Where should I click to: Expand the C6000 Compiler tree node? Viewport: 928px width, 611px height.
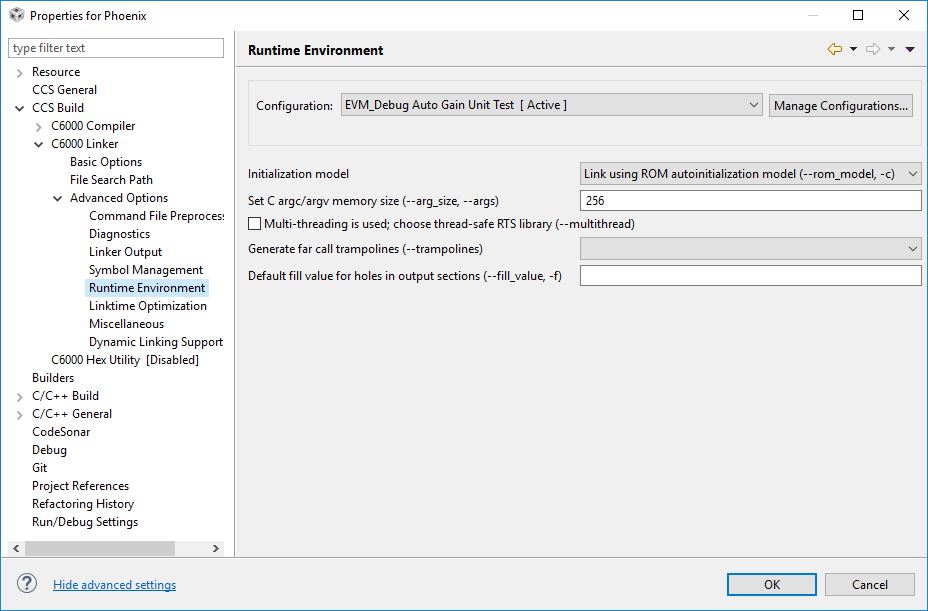[39, 126]
